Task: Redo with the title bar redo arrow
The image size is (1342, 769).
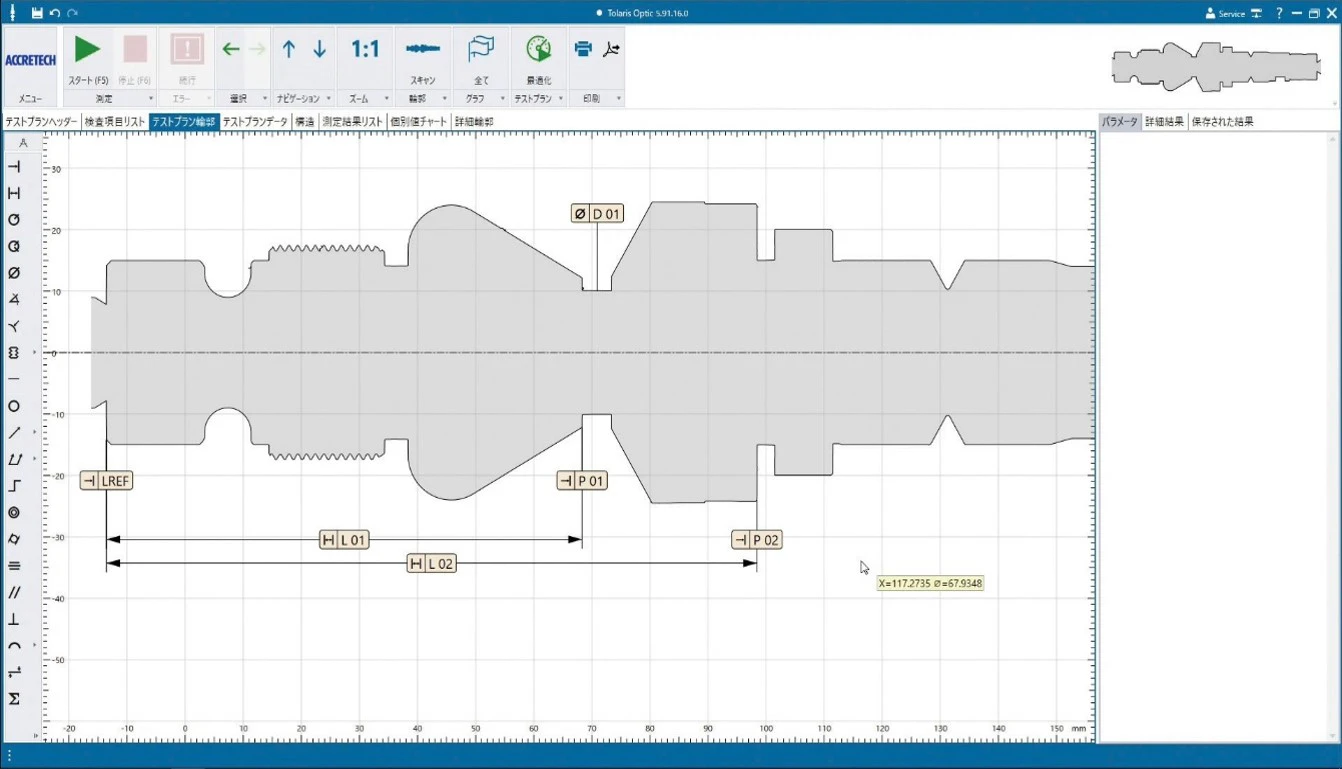Action: 73,13
